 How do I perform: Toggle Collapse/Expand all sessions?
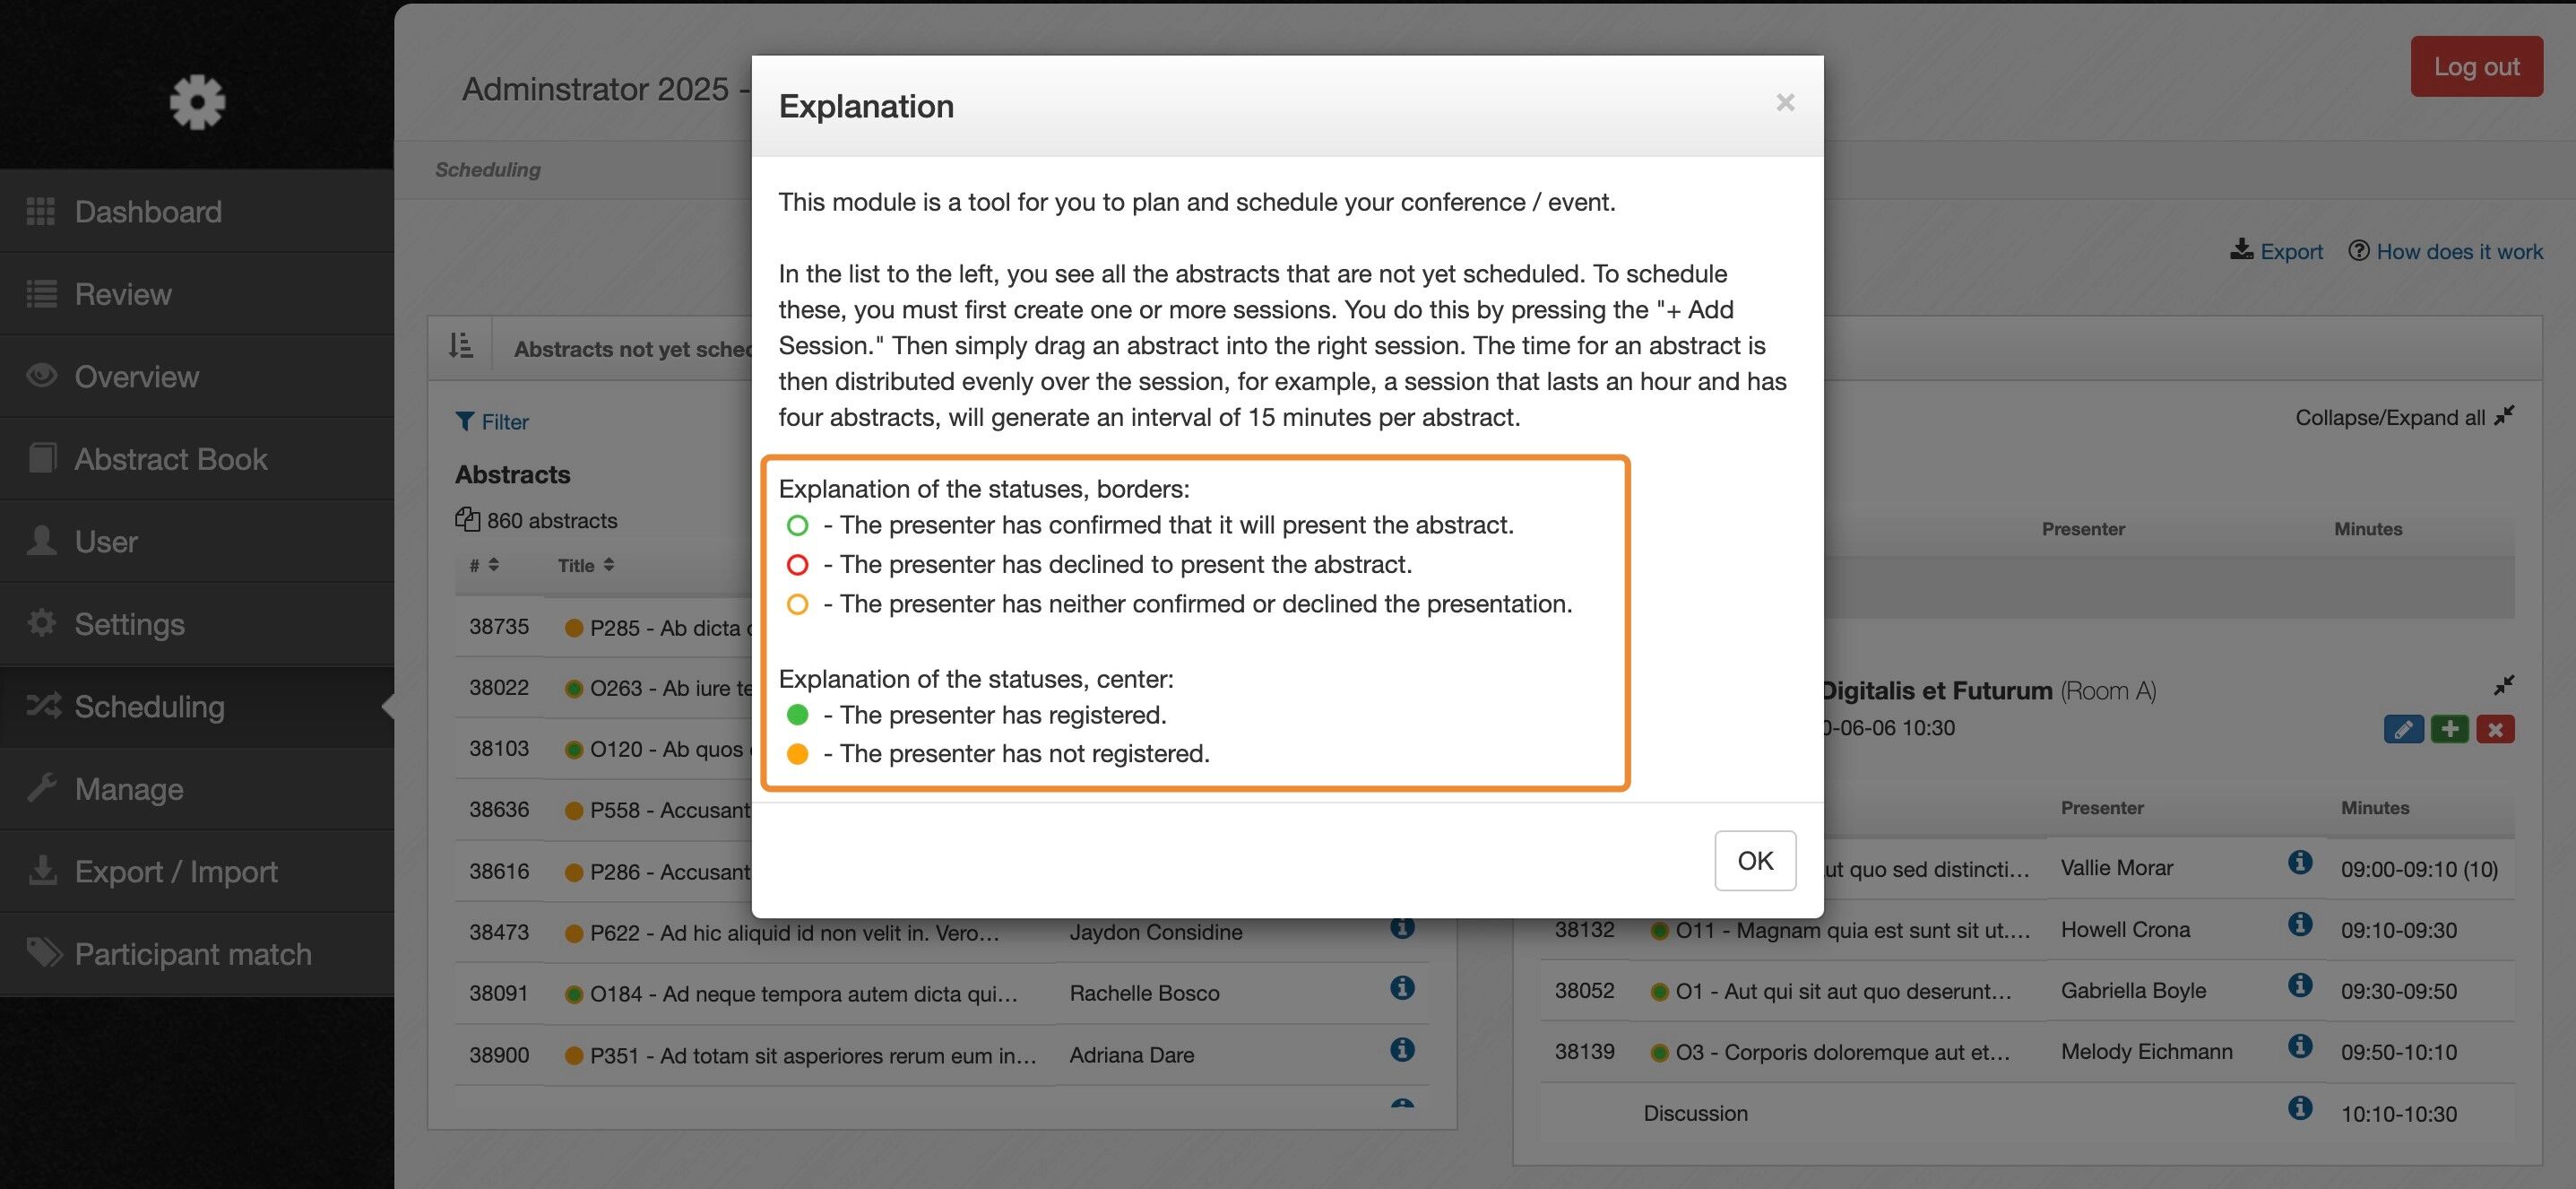(x=2404, y=417)
